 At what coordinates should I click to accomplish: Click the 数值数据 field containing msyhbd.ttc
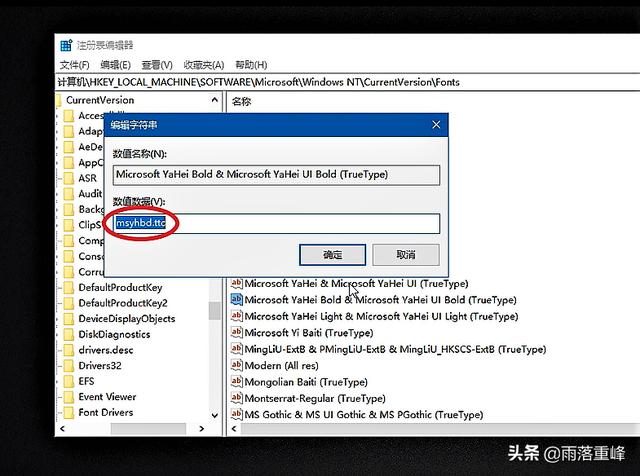pos(276,223)
